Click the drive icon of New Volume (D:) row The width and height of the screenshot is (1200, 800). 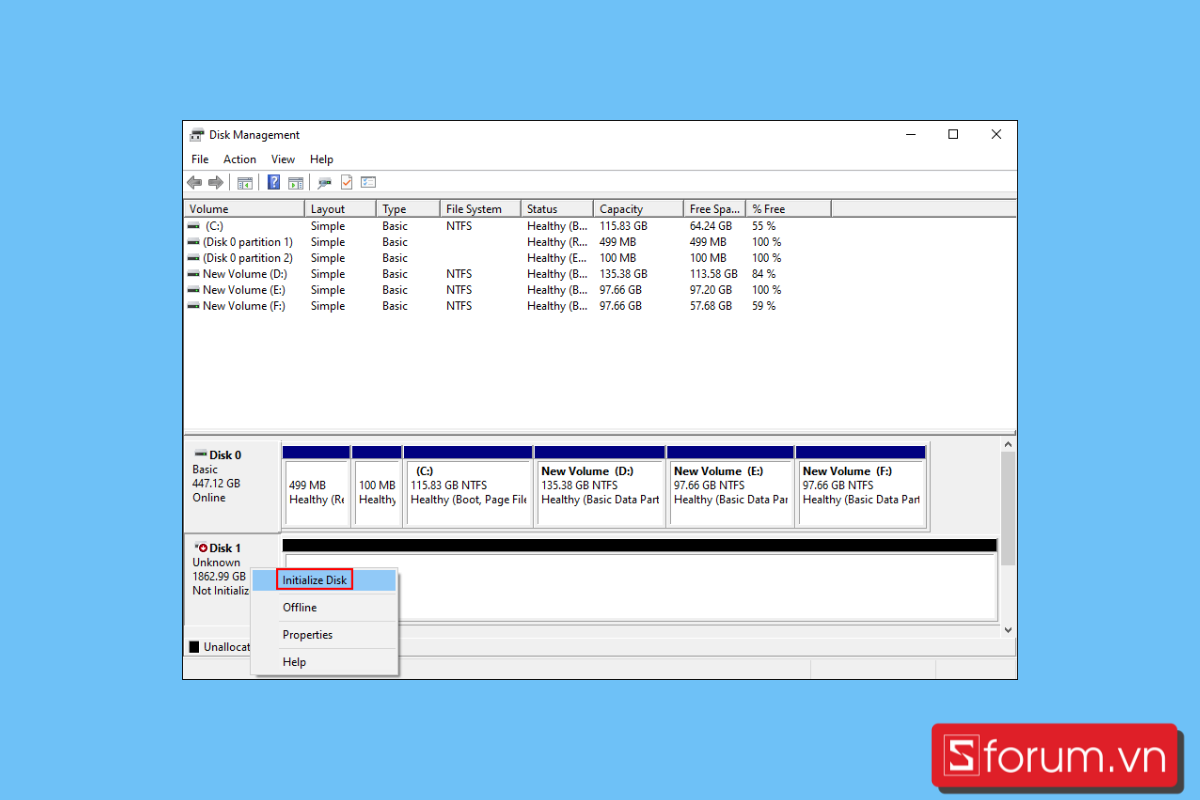(x=193, y=274)
